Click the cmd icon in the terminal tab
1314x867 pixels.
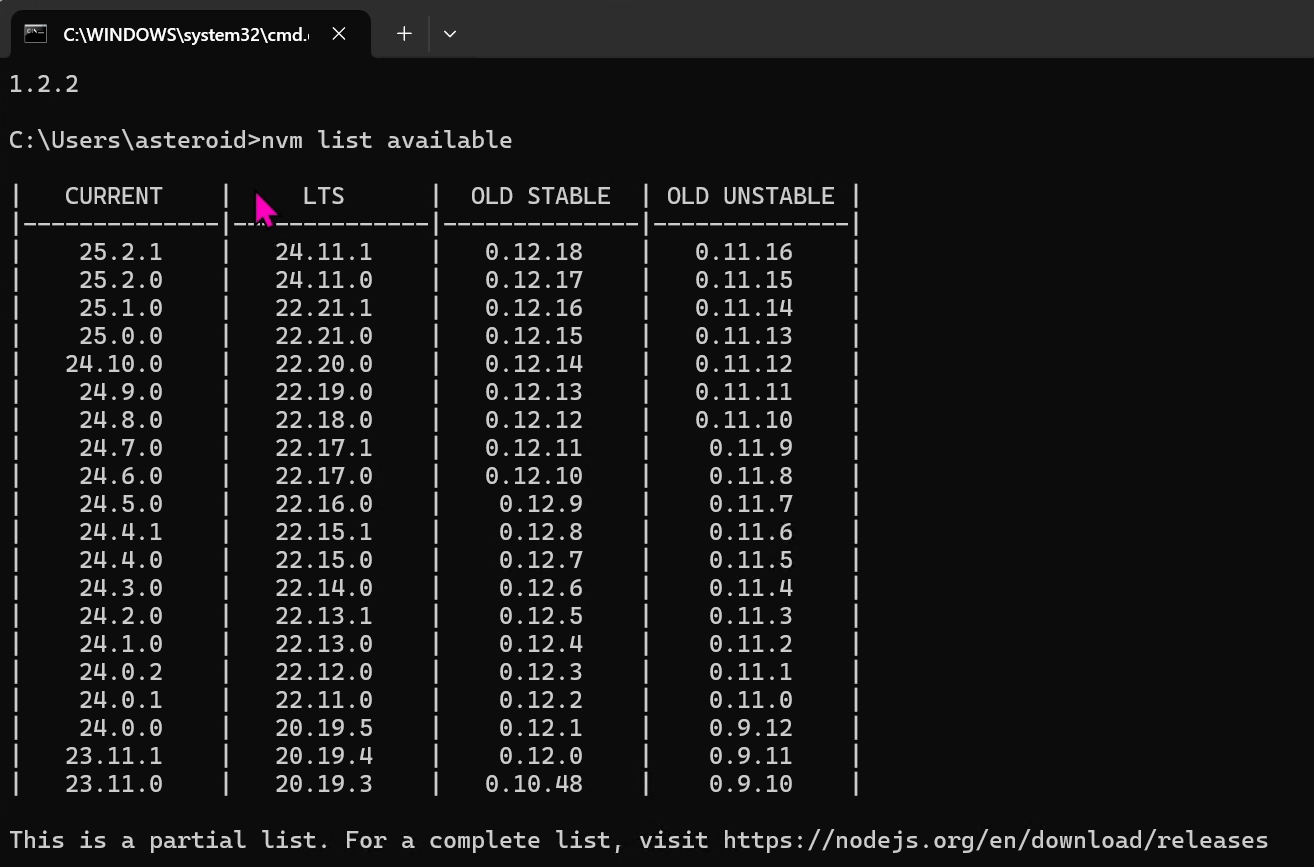tap(36, 34)
